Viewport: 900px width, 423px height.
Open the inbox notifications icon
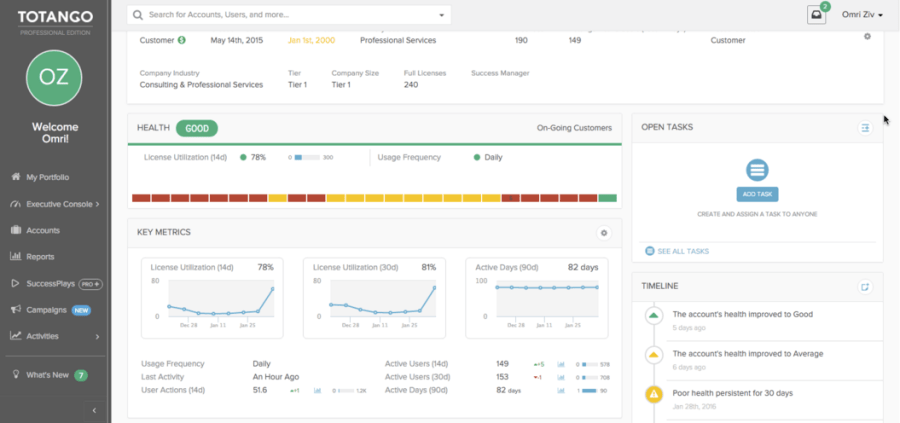coord(817,15)
